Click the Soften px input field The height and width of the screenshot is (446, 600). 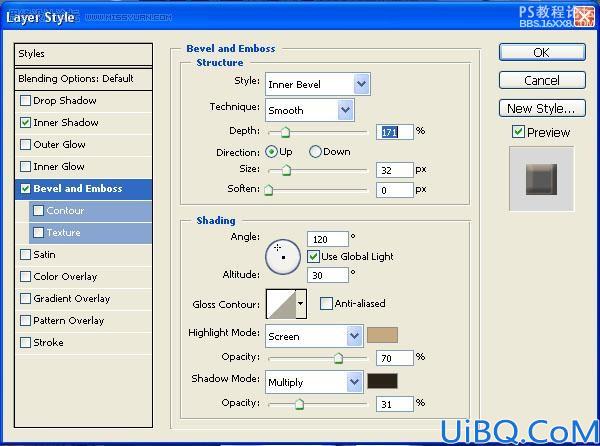(x=395, y=190)
